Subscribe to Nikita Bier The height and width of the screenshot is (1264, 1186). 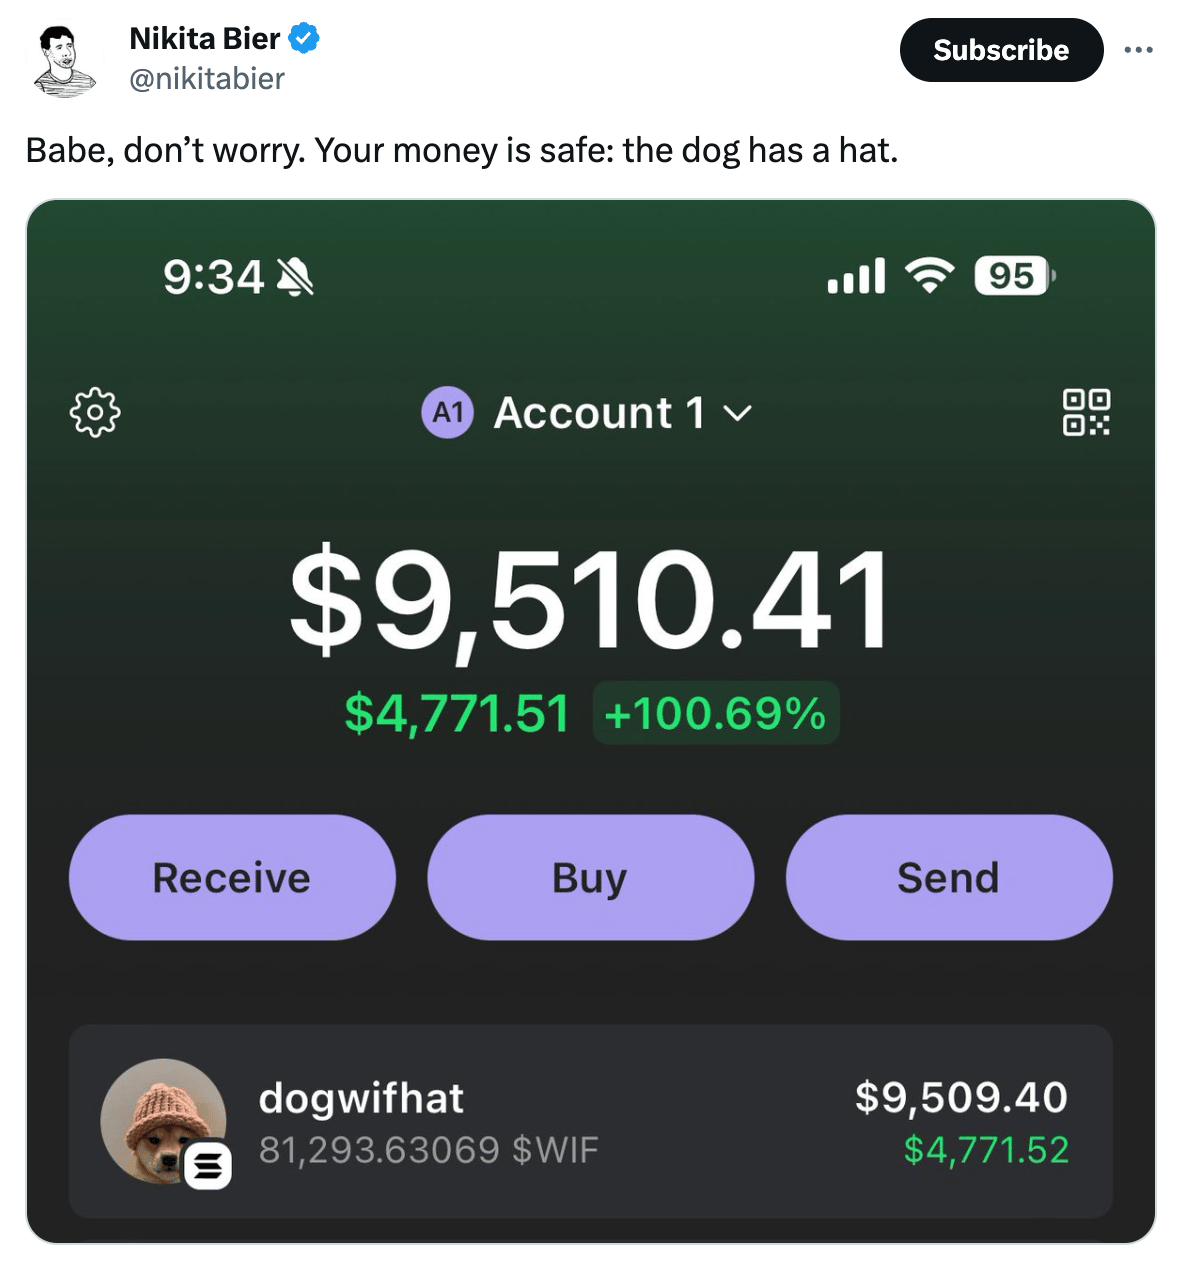pyautogui.click(x=1001, y=50)
